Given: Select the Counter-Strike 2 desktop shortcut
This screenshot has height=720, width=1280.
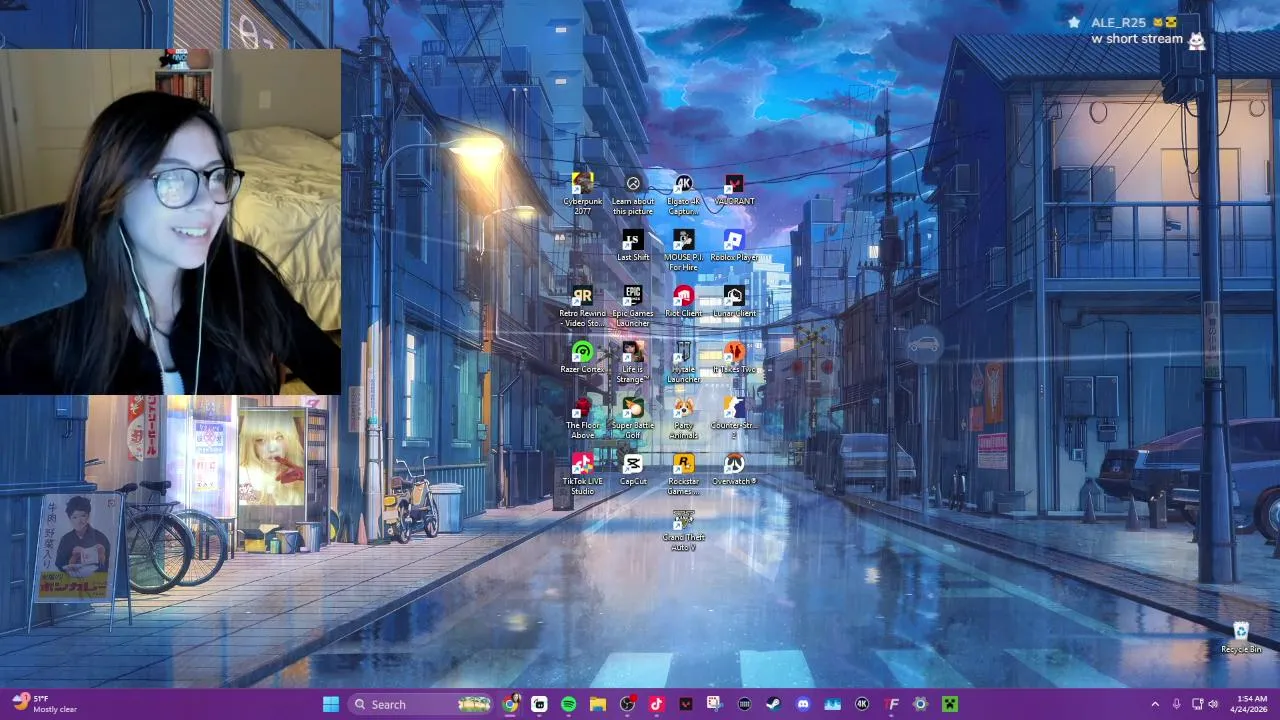Looking at the screenshot, I should point(734,417).
